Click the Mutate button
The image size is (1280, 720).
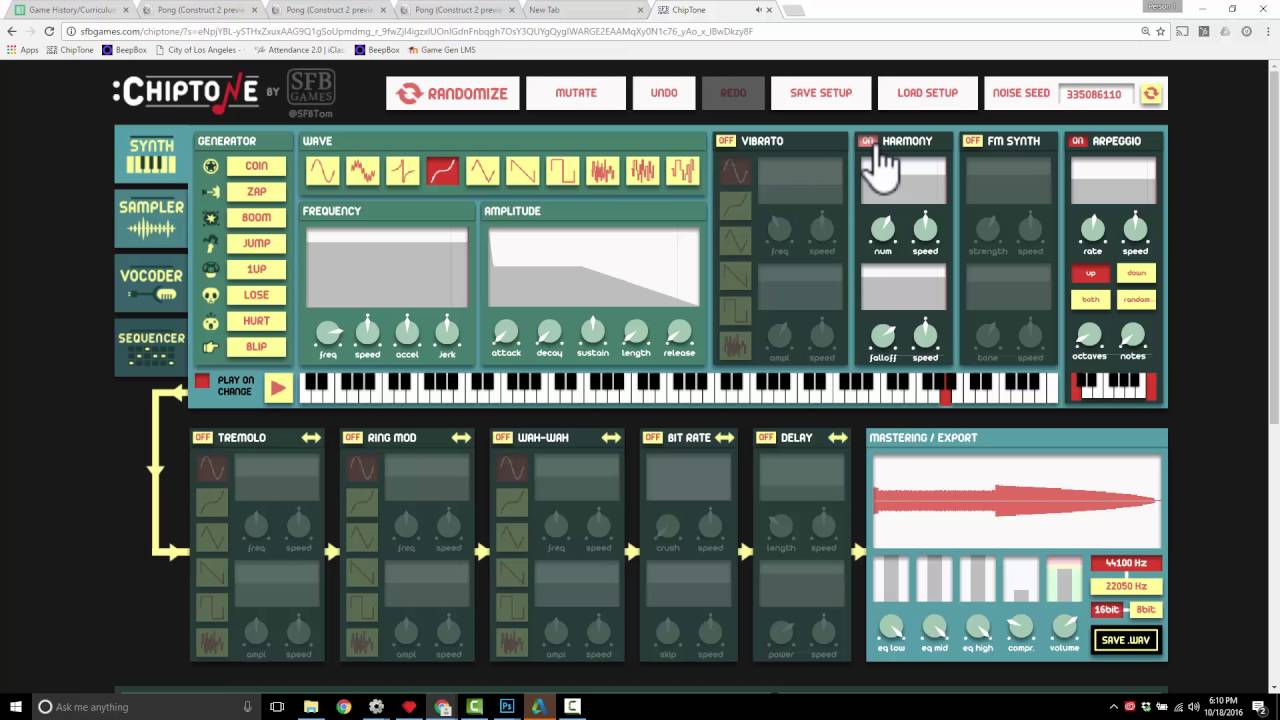tap(576, 93)
